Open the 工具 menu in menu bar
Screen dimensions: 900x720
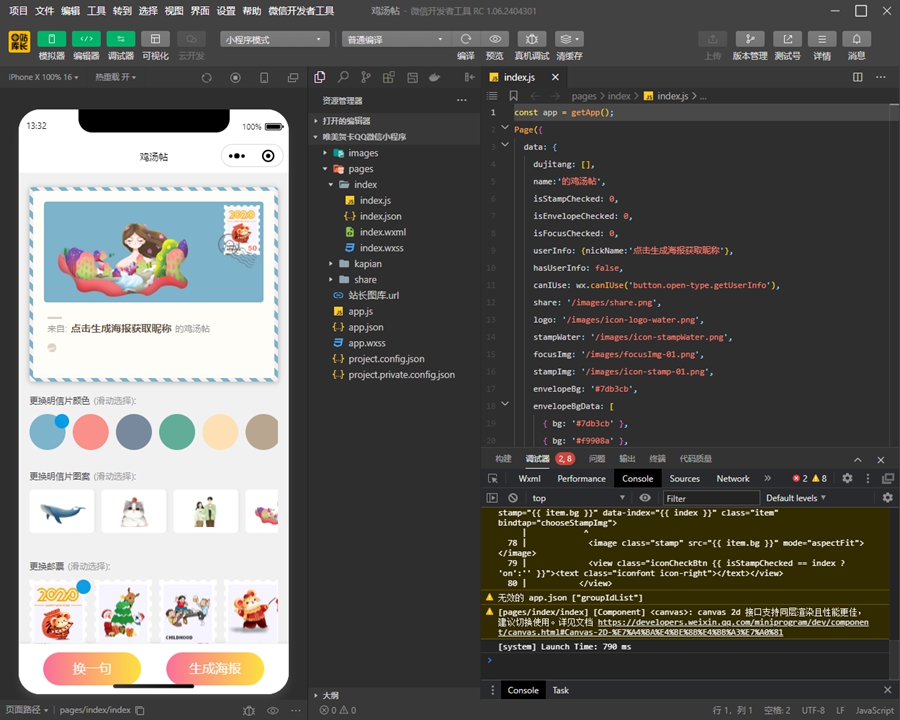(x=96, y=11)
